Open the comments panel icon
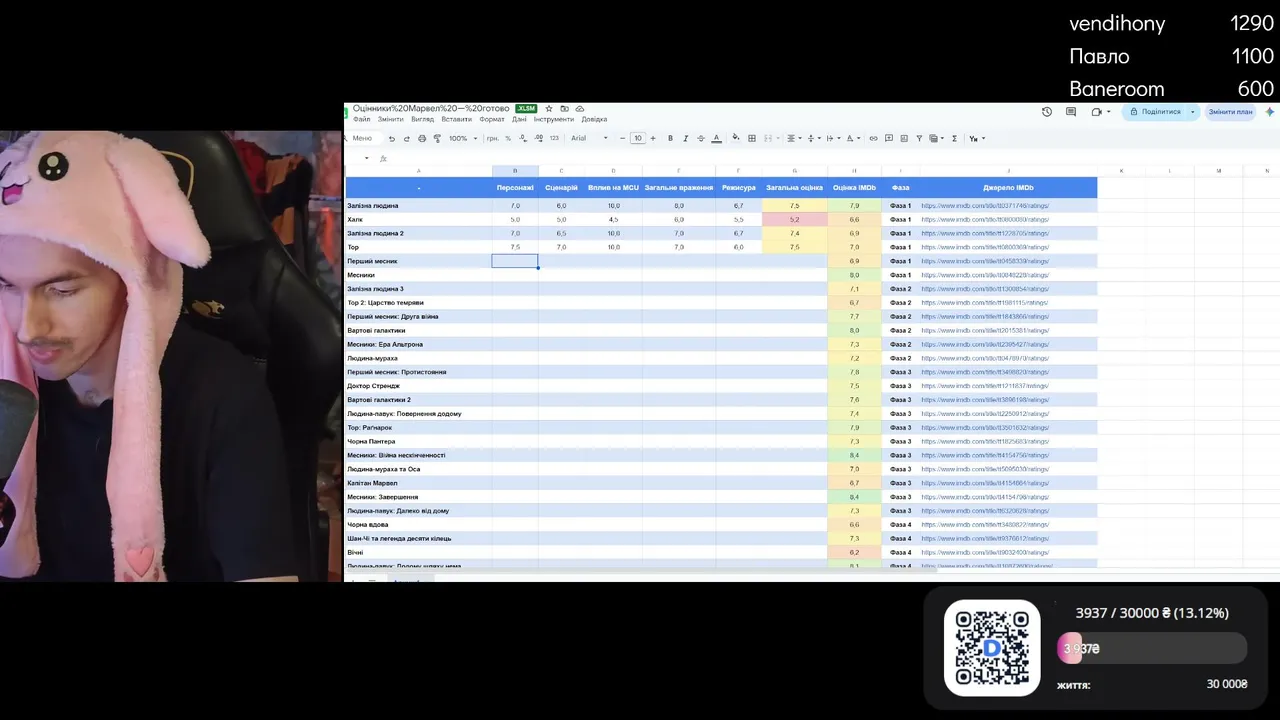Viewport: 1280px width, 720px height. pyautogui.click(x=1073, y=112)
